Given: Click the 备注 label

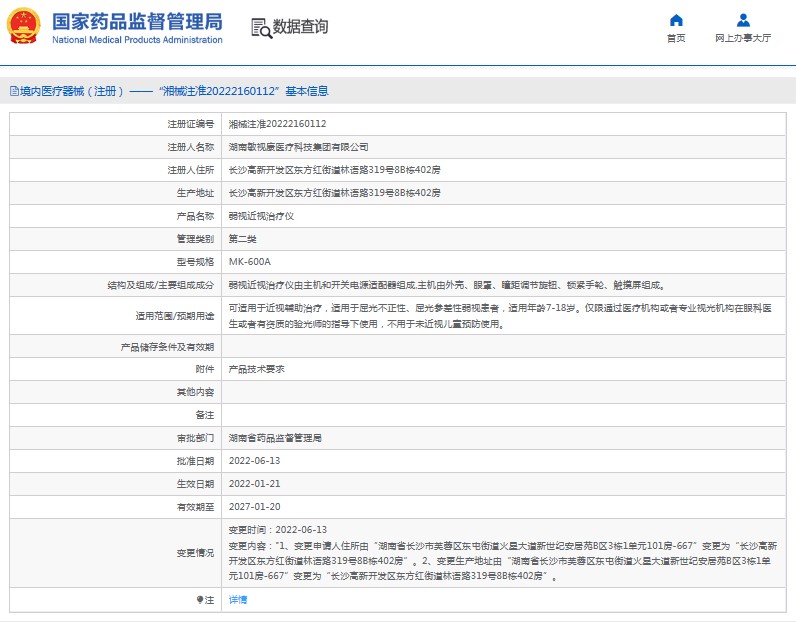Looking at the screenshot, I should 205,415.
